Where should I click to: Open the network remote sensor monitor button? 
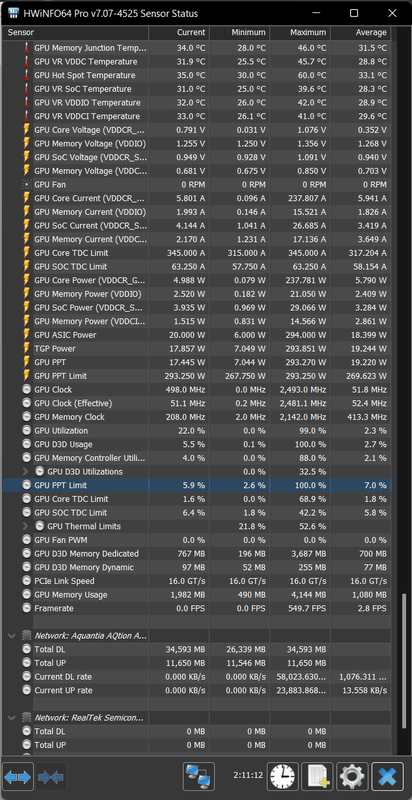click(x=199, y=777)
